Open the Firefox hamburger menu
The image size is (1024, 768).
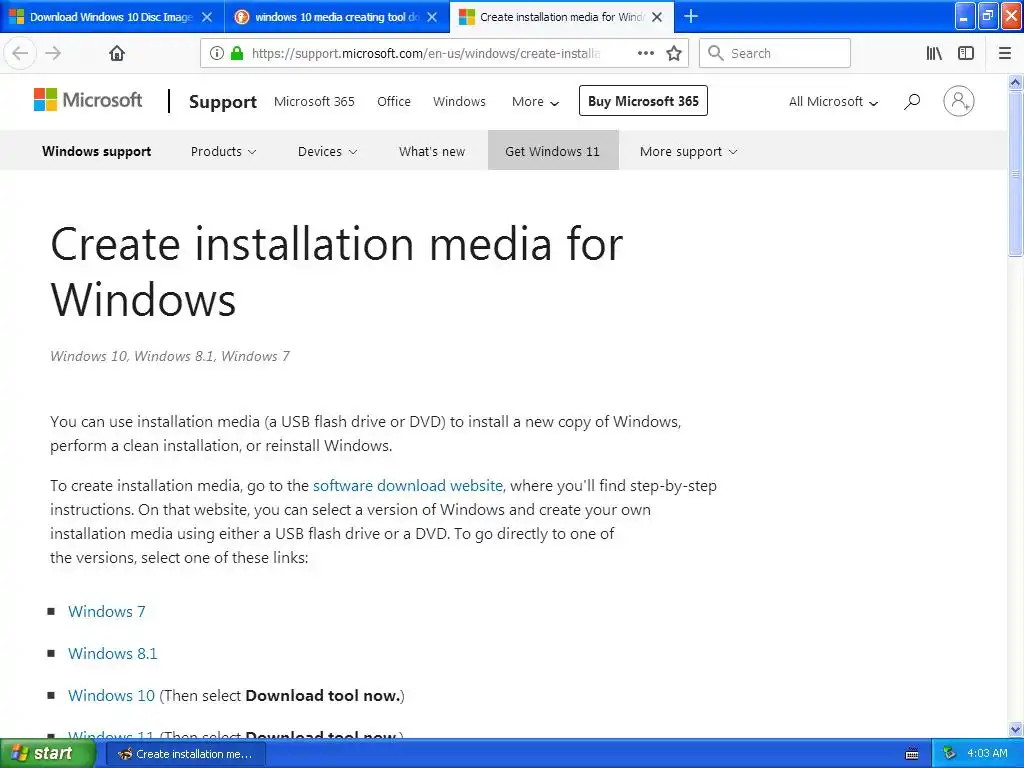pos(1005,54)
